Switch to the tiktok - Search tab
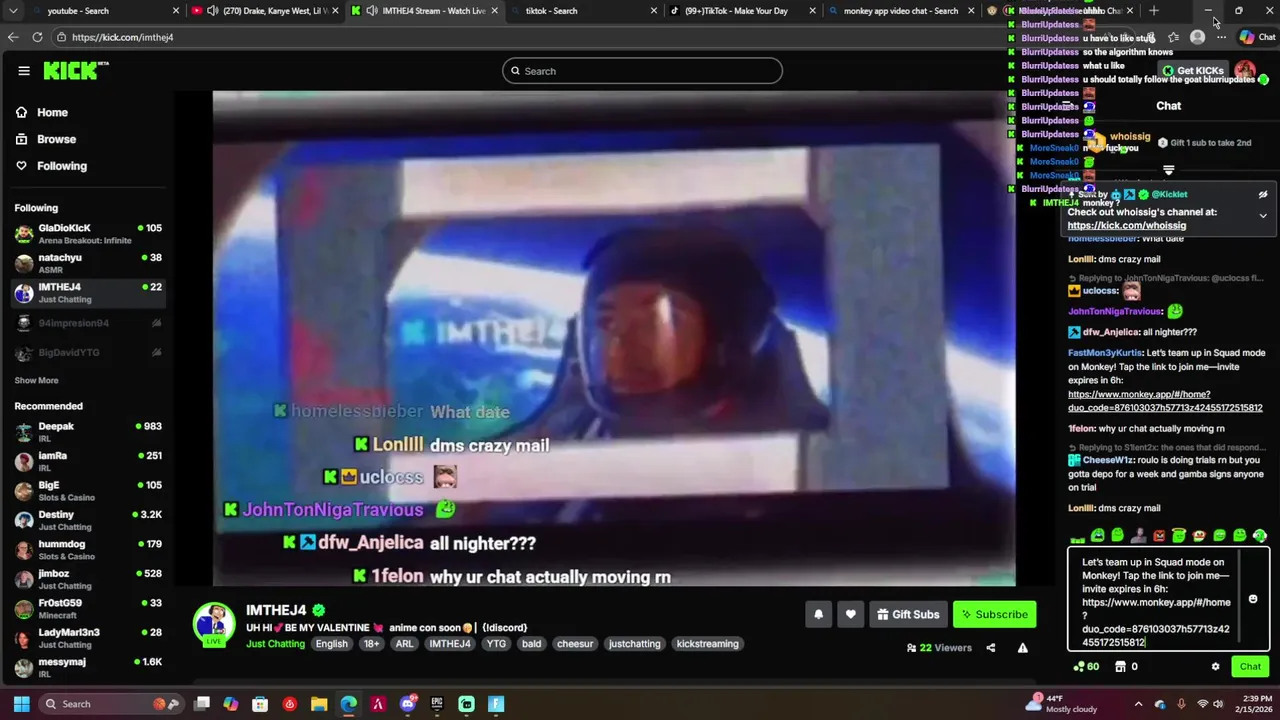Viewport: 1280px width, 720px height. pos(584,11)
